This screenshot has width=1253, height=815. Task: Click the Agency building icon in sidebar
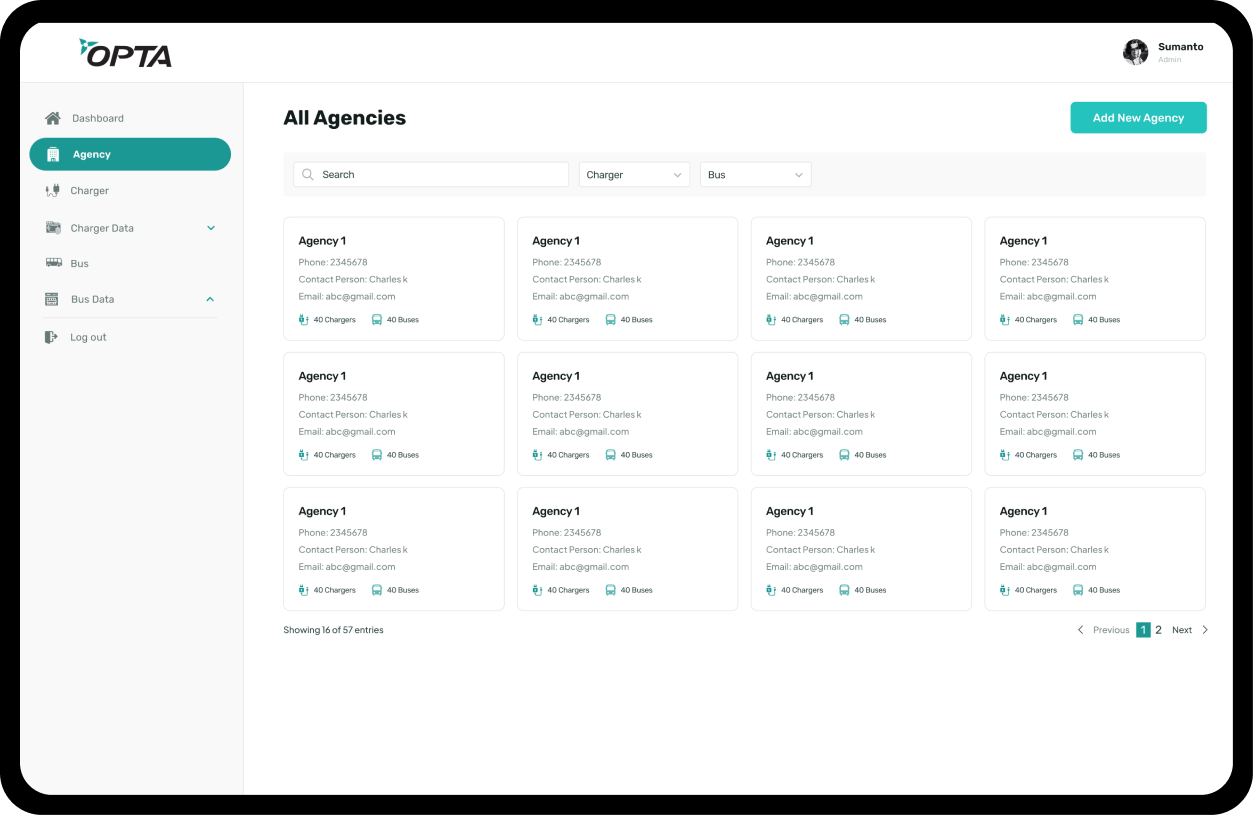tap(53, 154)
